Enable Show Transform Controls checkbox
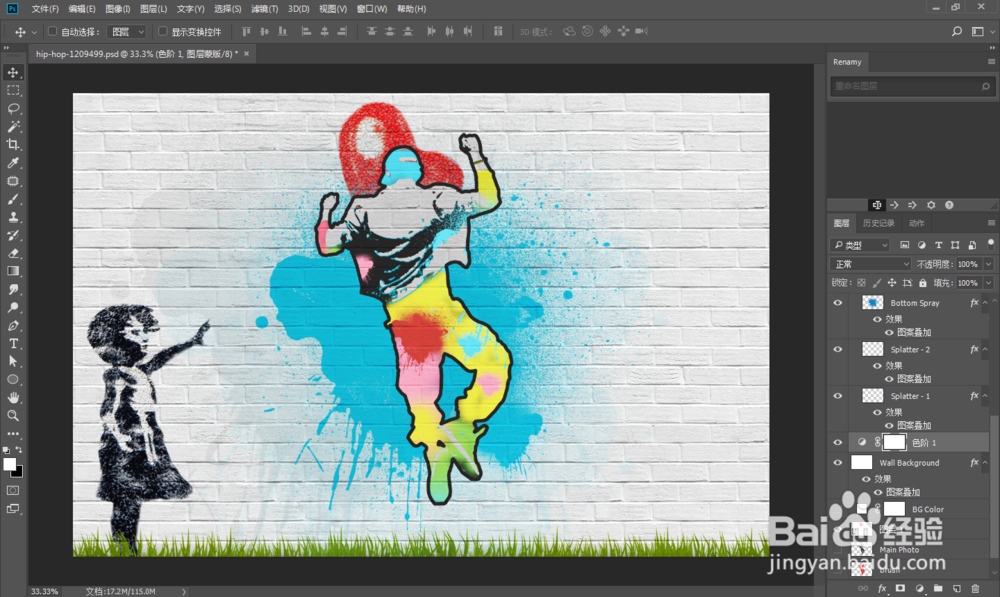Image resolution: width=1000 pixels, height=597 pixels. coord(163,31)
